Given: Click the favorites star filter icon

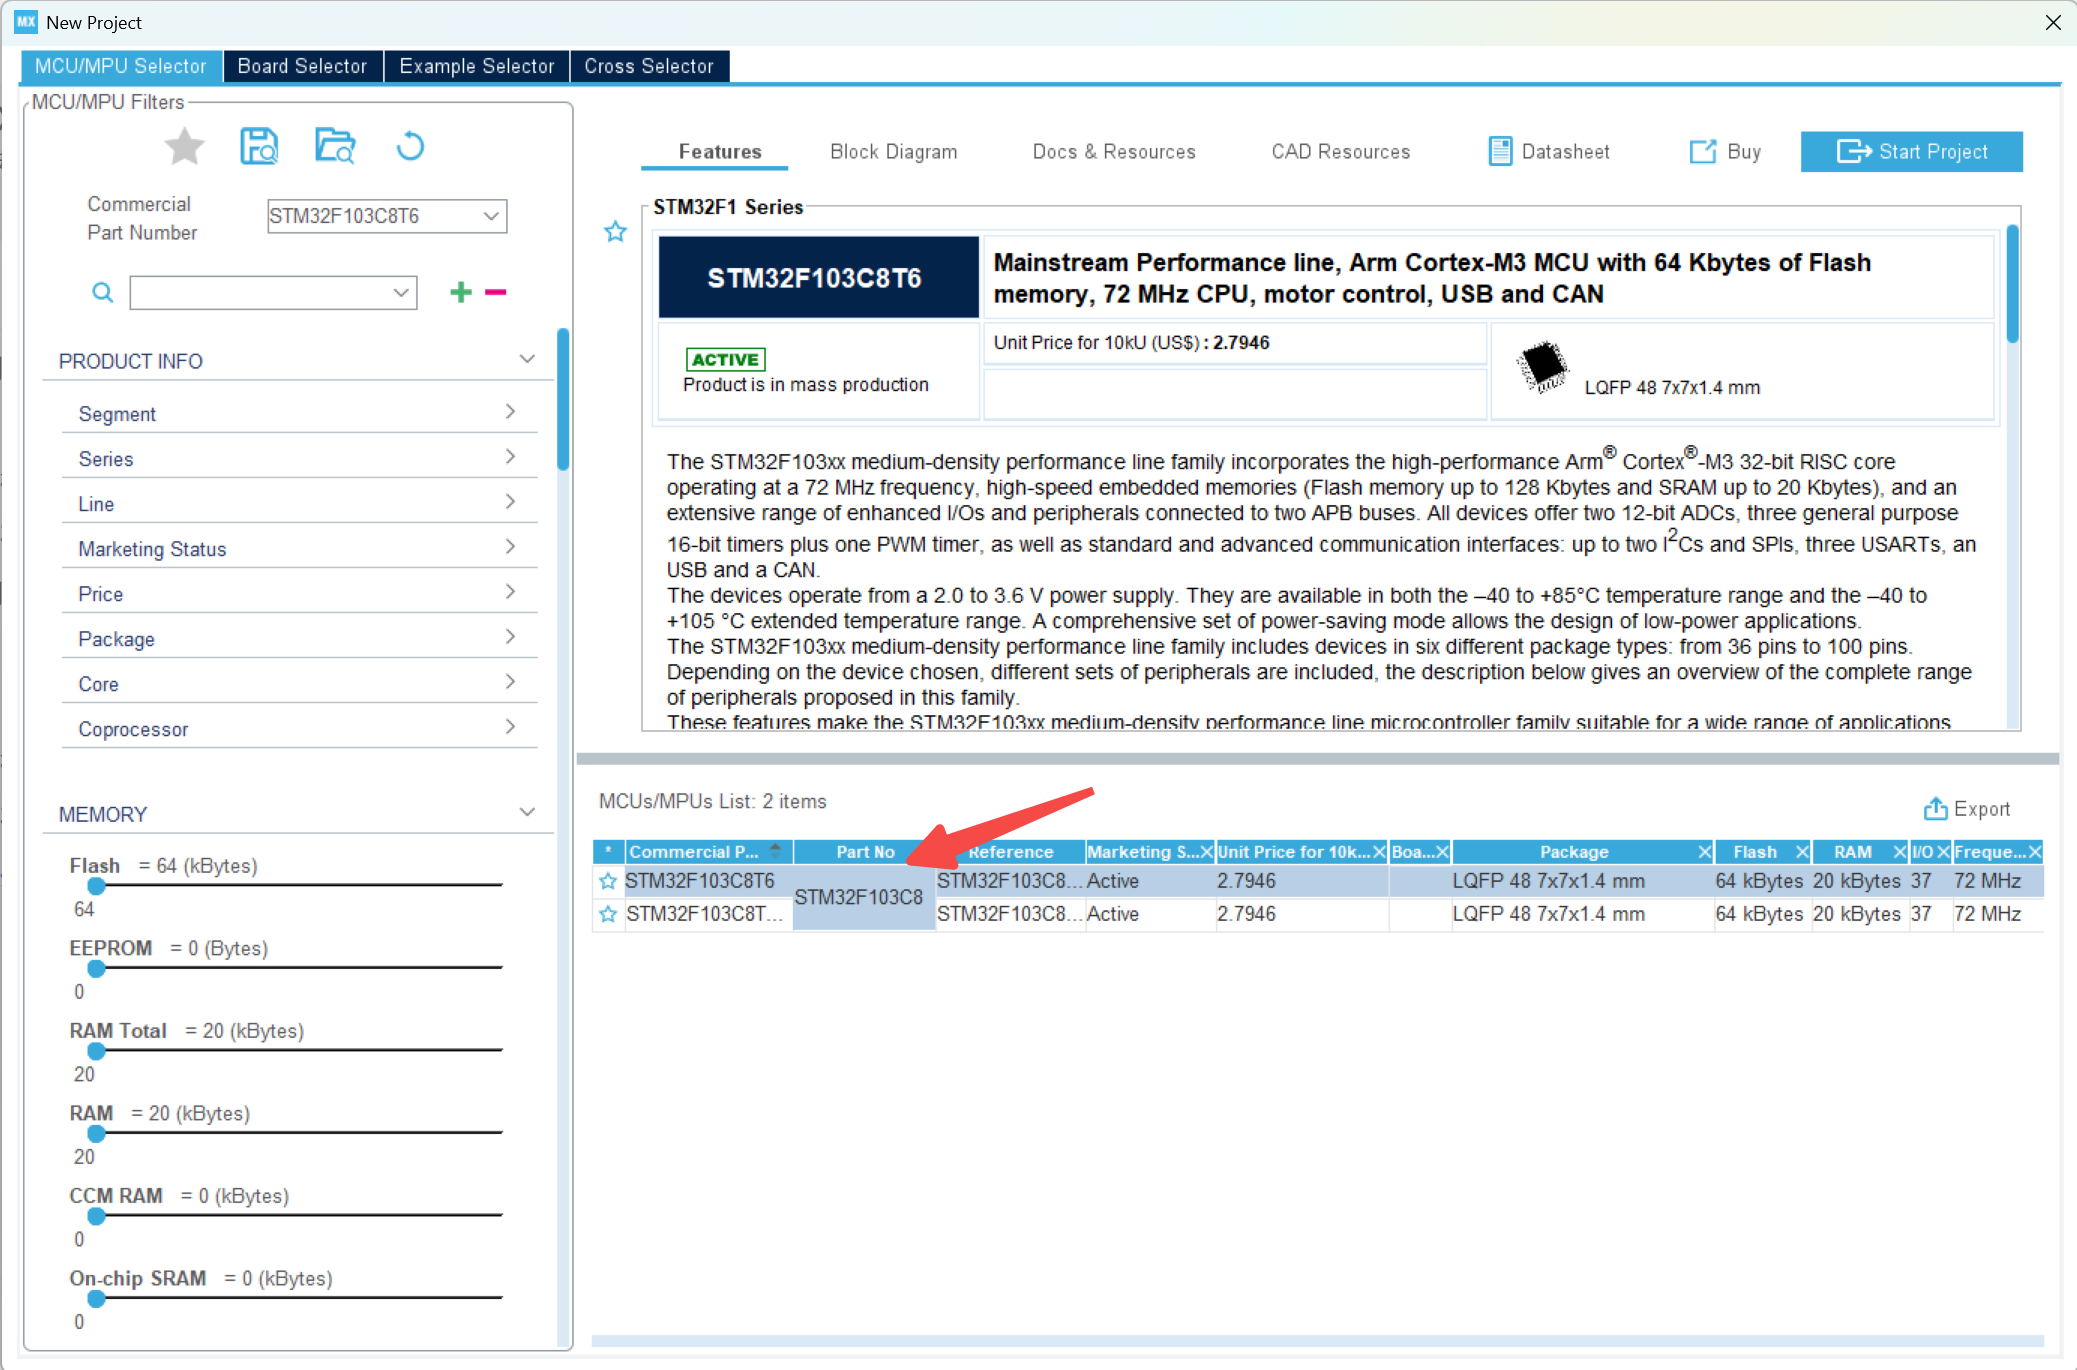Looking at the screenshot, I should click(x=185, y=147).
